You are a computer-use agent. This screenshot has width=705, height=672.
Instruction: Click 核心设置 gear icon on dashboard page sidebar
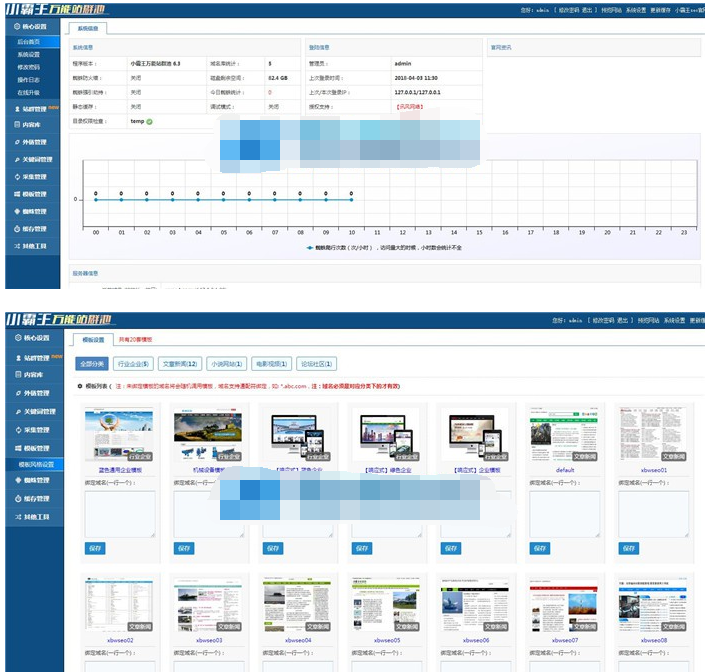point(17,27)
